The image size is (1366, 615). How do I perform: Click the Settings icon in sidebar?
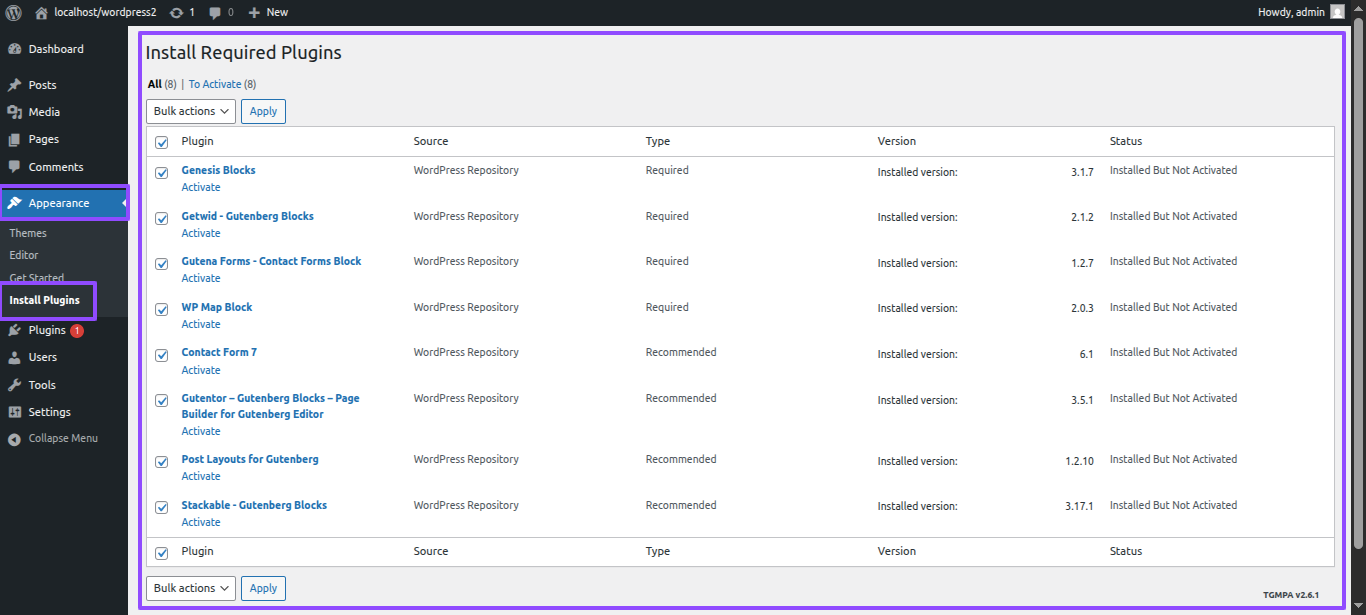click(x=14, y=412)
